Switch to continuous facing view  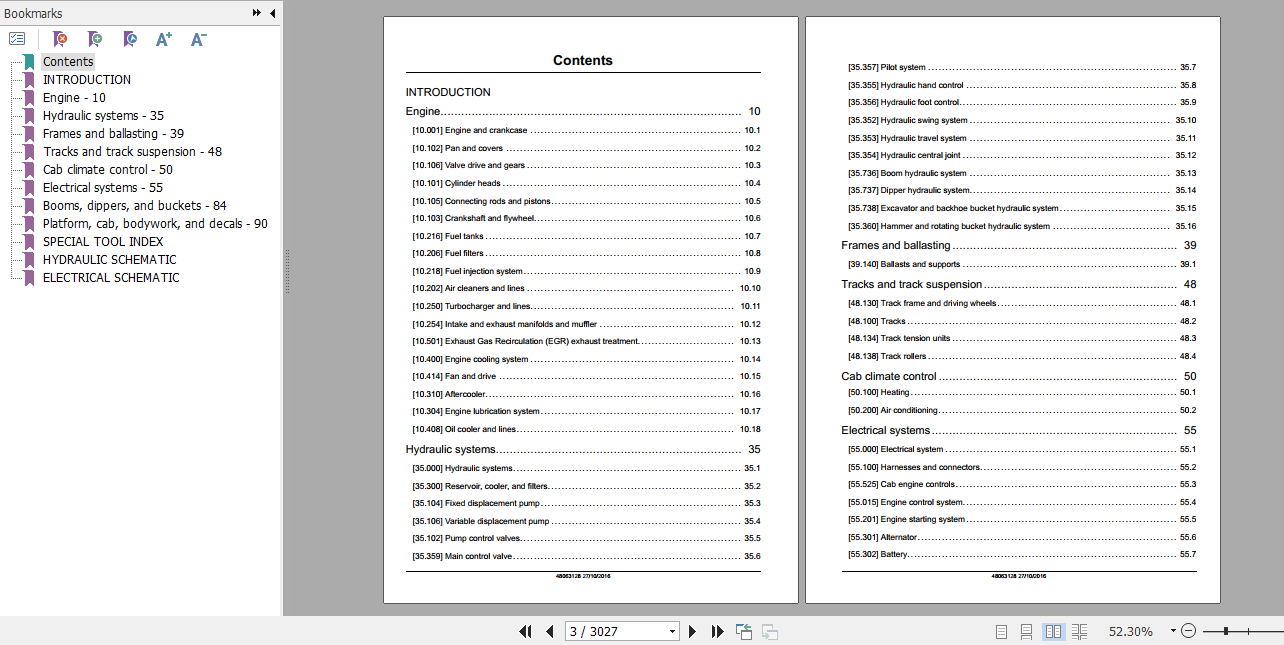click(1079, 631)
